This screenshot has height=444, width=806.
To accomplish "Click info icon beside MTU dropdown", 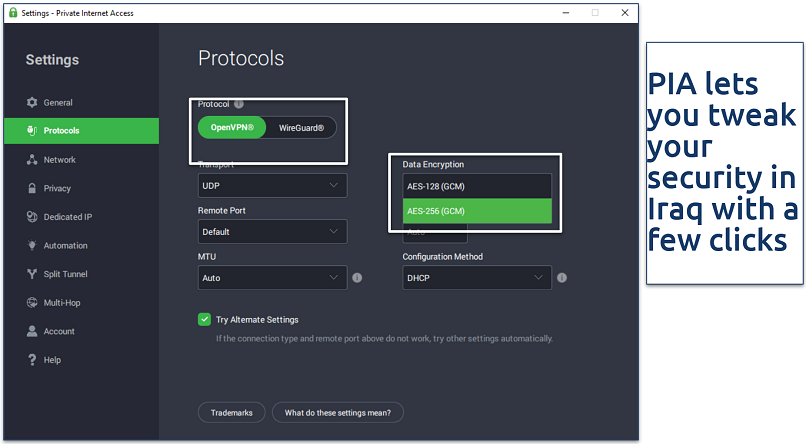I will (x=357, y=278).
